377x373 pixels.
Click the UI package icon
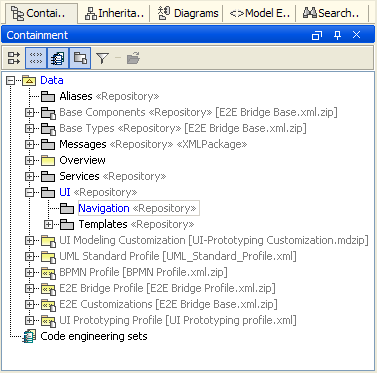(x=48, y=192)
